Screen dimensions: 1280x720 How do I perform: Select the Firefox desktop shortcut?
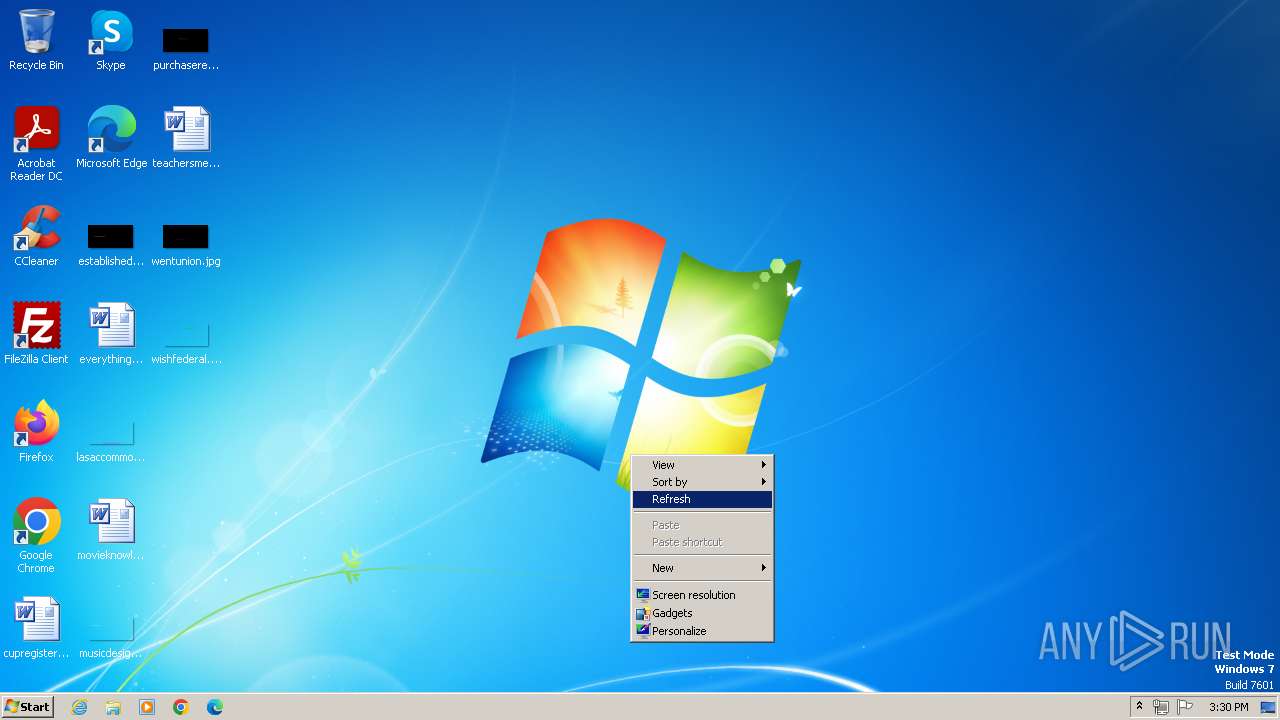(x=36, y=432)
